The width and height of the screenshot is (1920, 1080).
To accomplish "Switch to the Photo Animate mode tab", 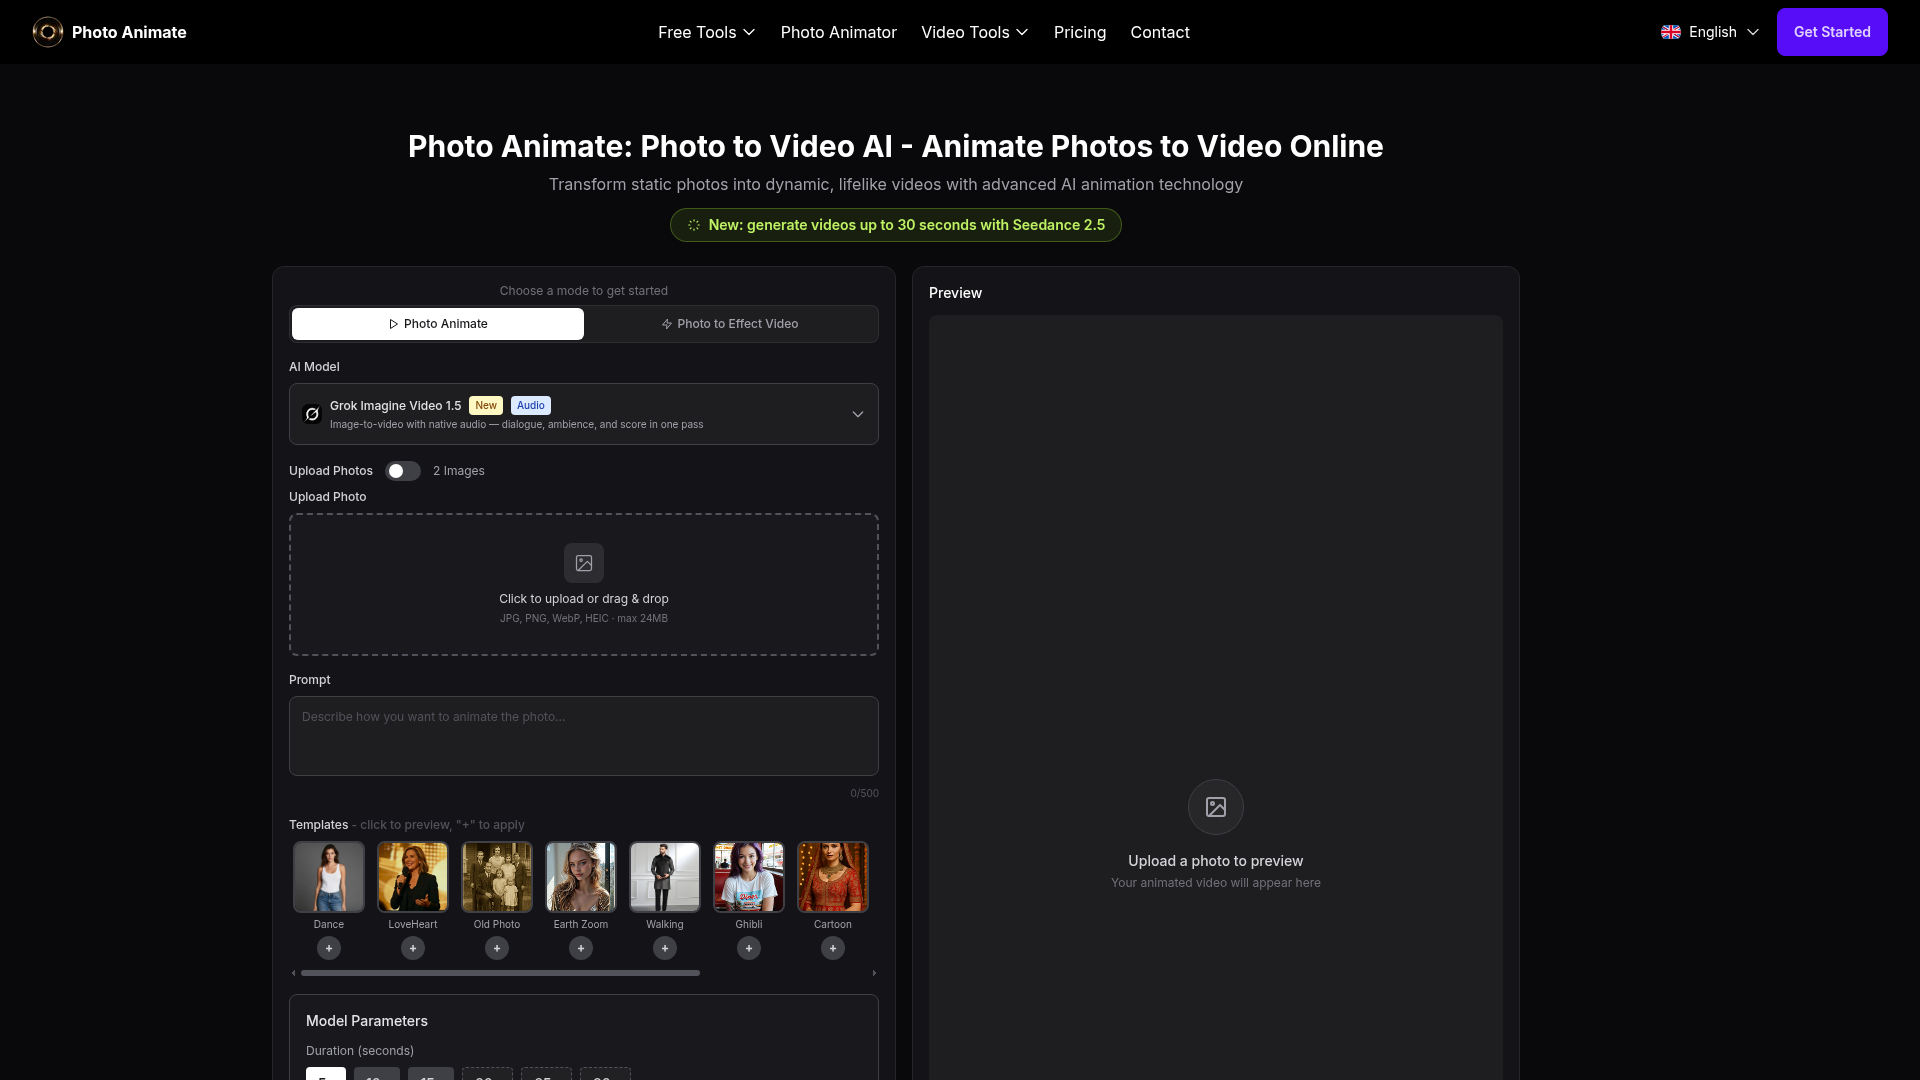I will (x=438, y=324).
